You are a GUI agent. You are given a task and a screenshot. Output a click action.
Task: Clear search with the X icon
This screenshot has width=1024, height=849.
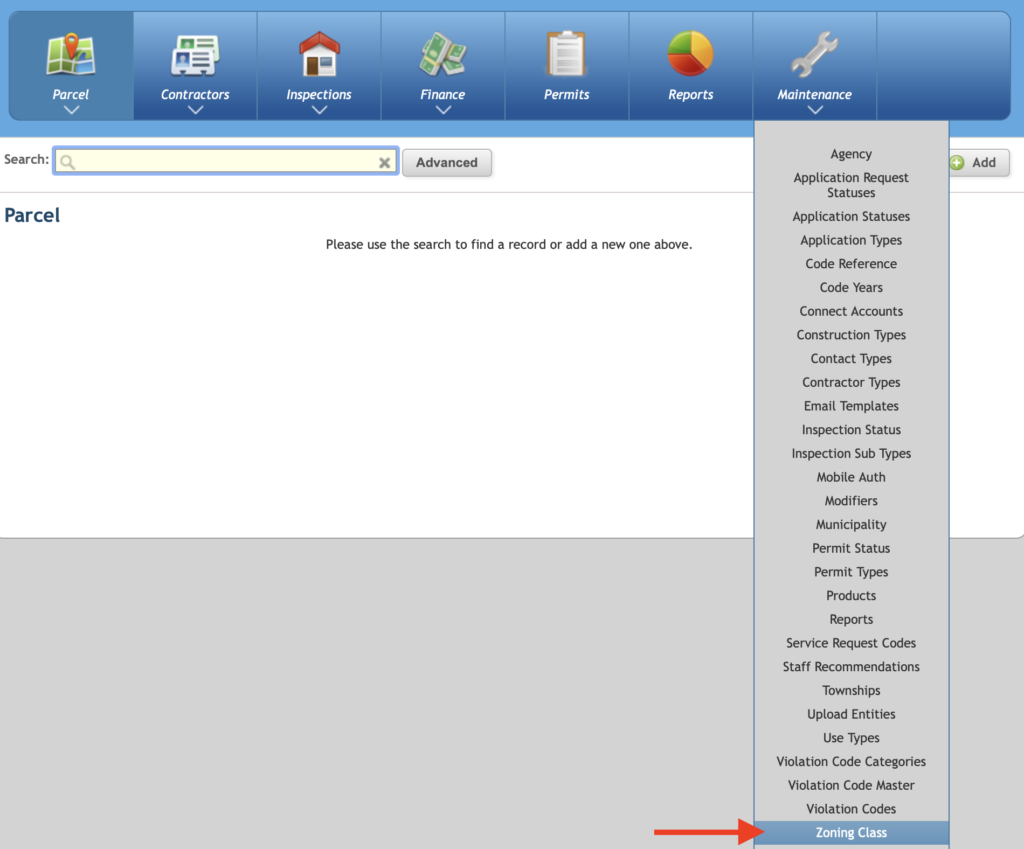385,163
